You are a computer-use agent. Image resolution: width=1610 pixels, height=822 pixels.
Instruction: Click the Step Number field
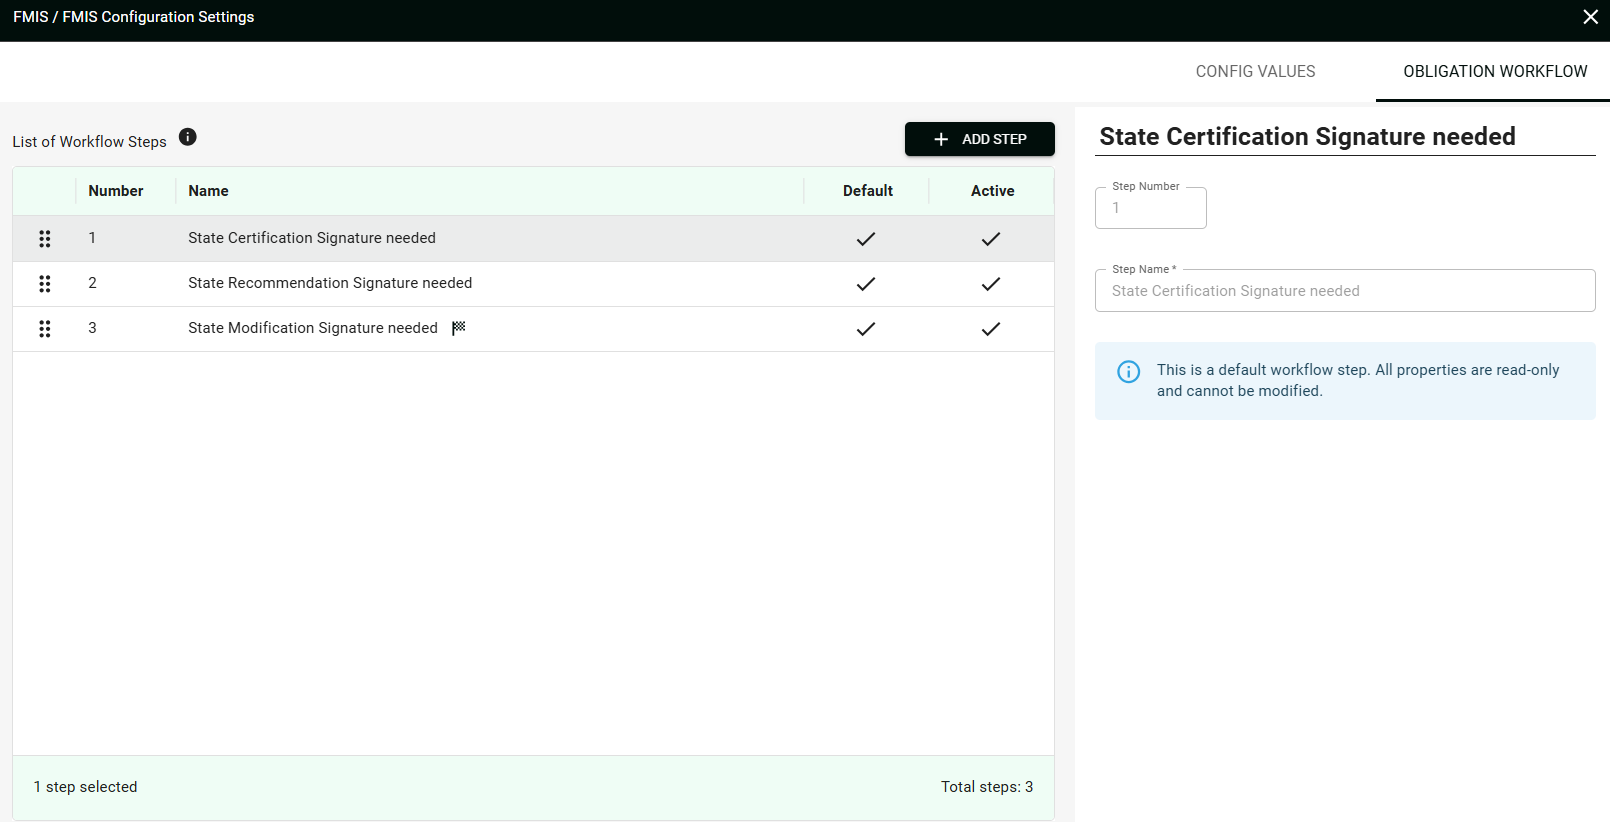tap(1151, 208)
